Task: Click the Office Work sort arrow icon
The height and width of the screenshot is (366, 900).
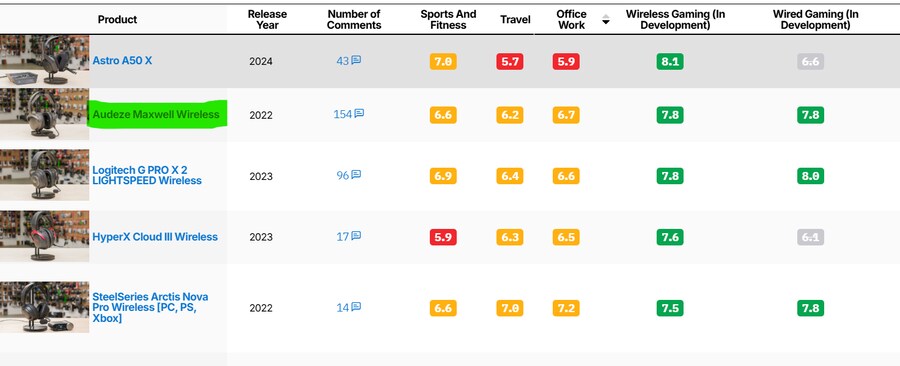Action: pos(606,20)
